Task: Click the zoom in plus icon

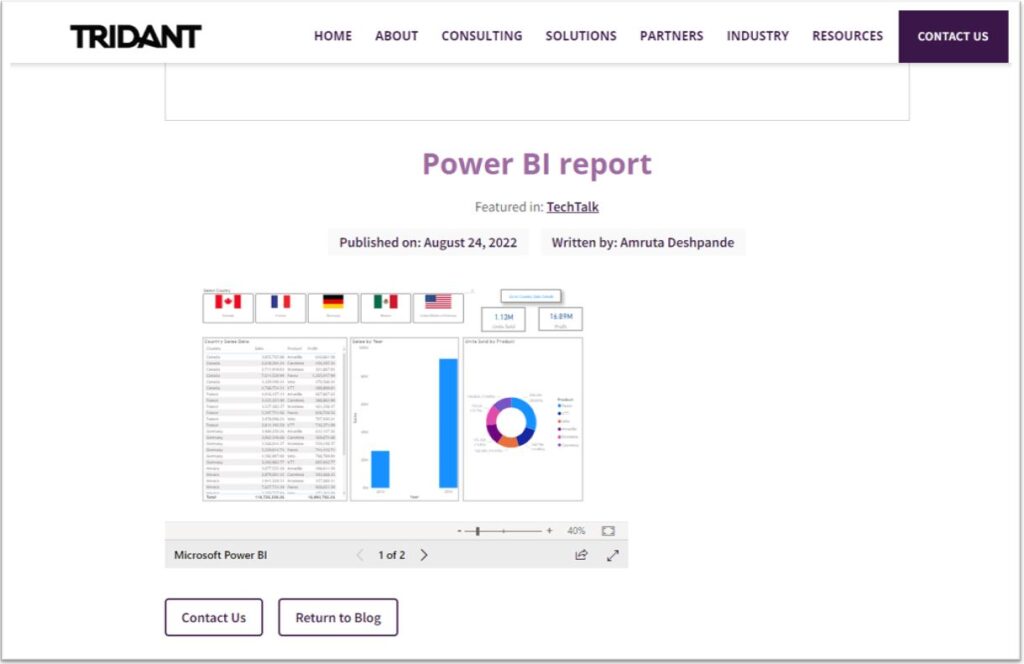Action: coord(548,530)
